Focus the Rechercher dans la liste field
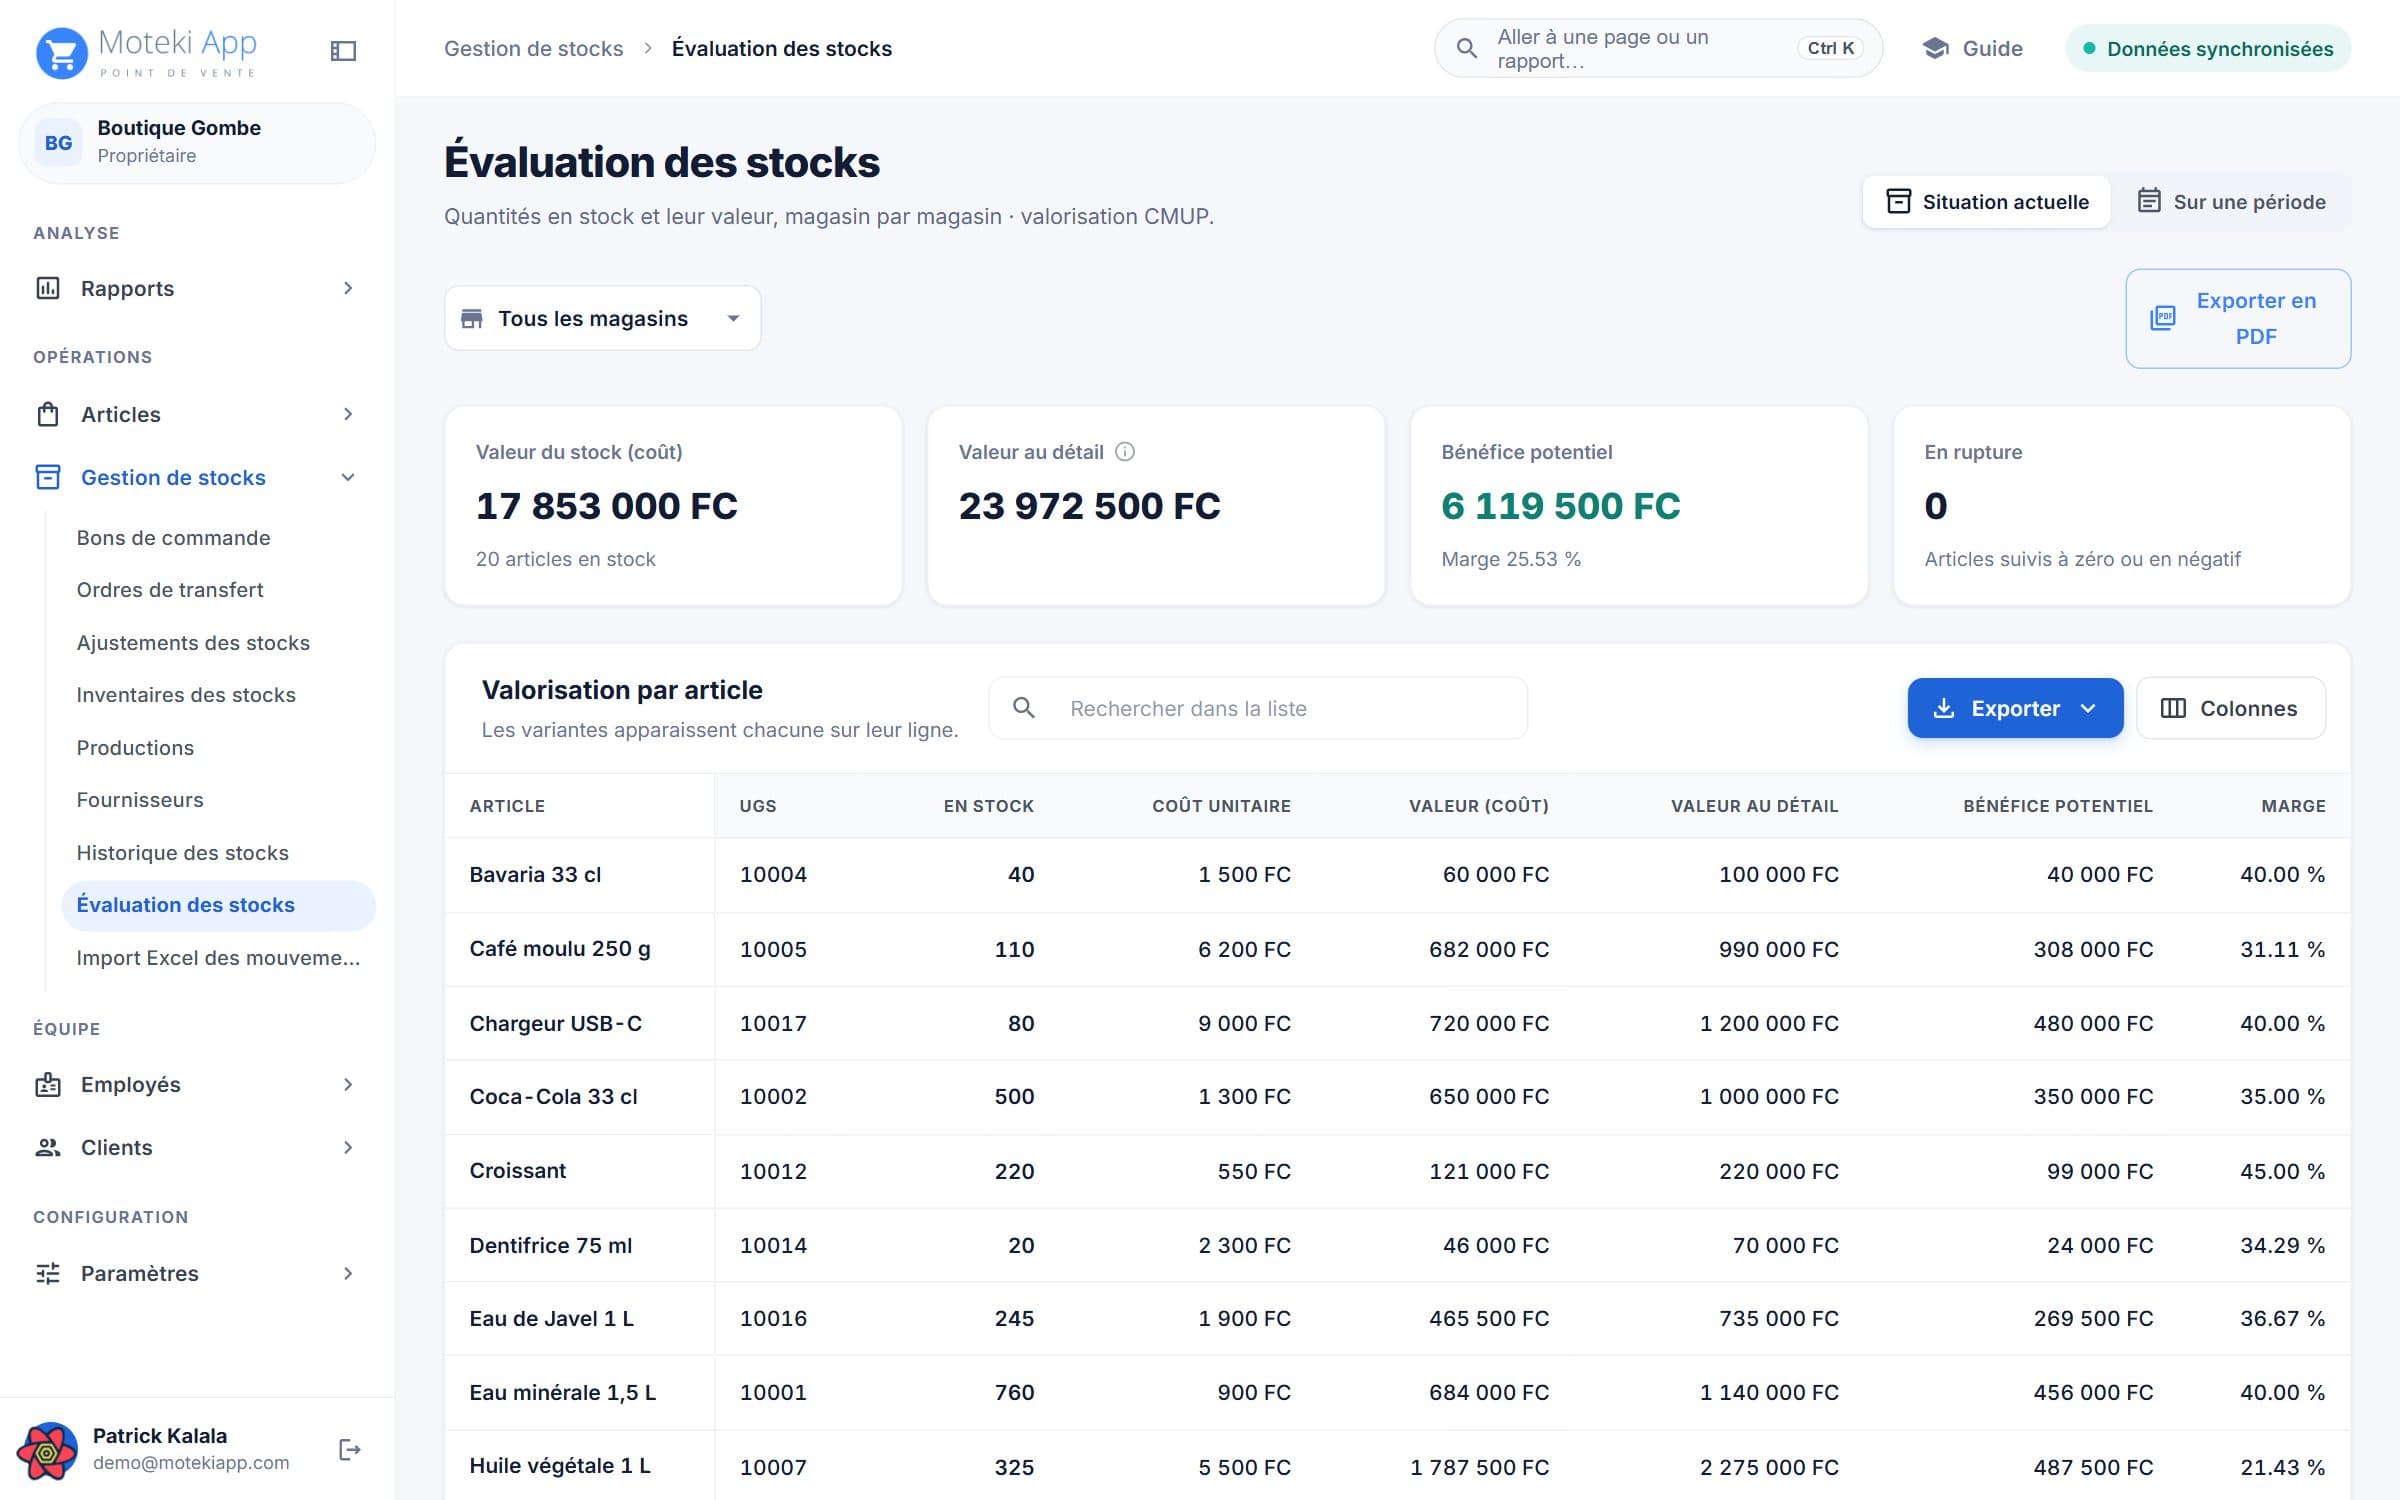The height and width of the screenshot is (1500, 2400). (1258, 708)
